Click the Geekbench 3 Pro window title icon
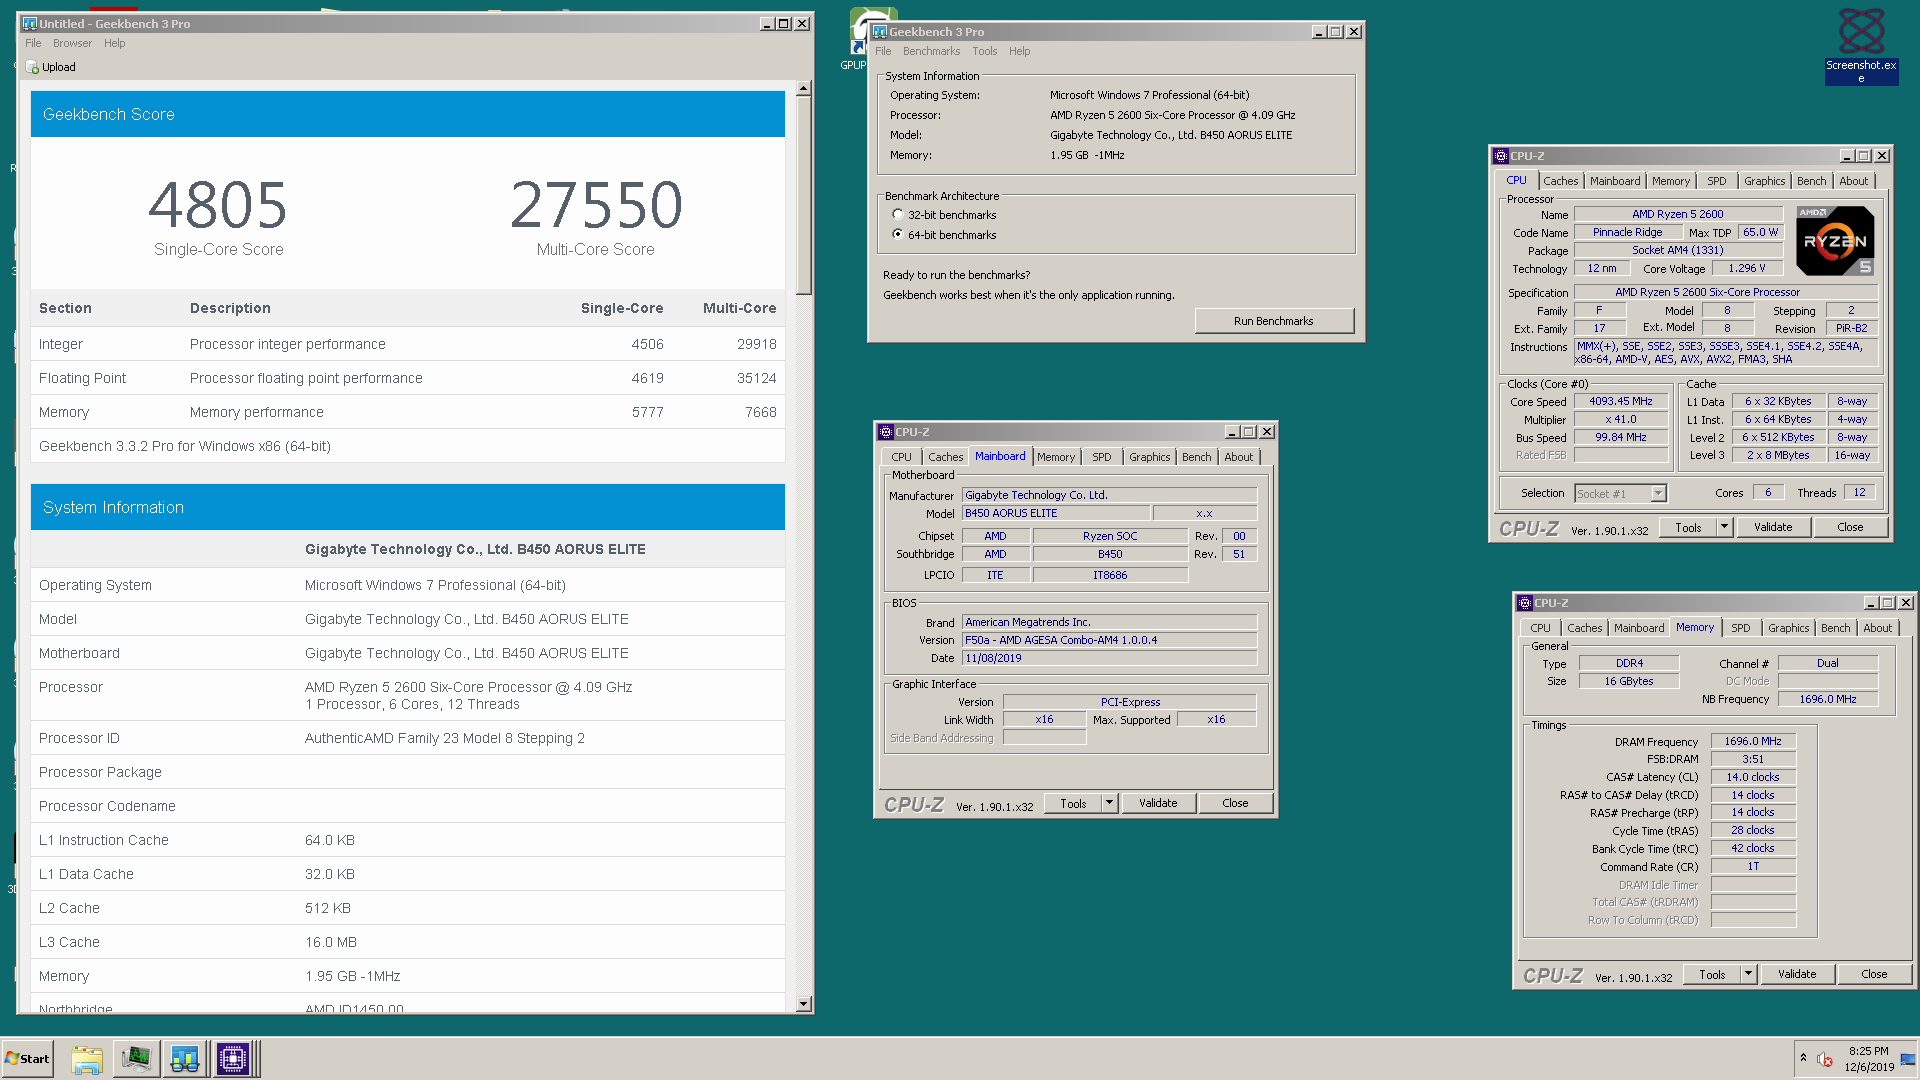The image size is (1920, 1080). pyautogui.click(x=880, y=31)
